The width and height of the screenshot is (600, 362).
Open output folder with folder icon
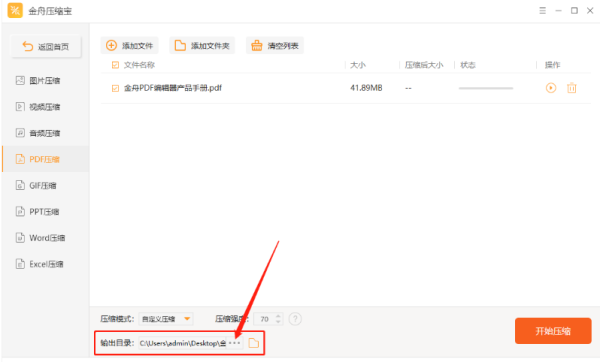point(253,343)
